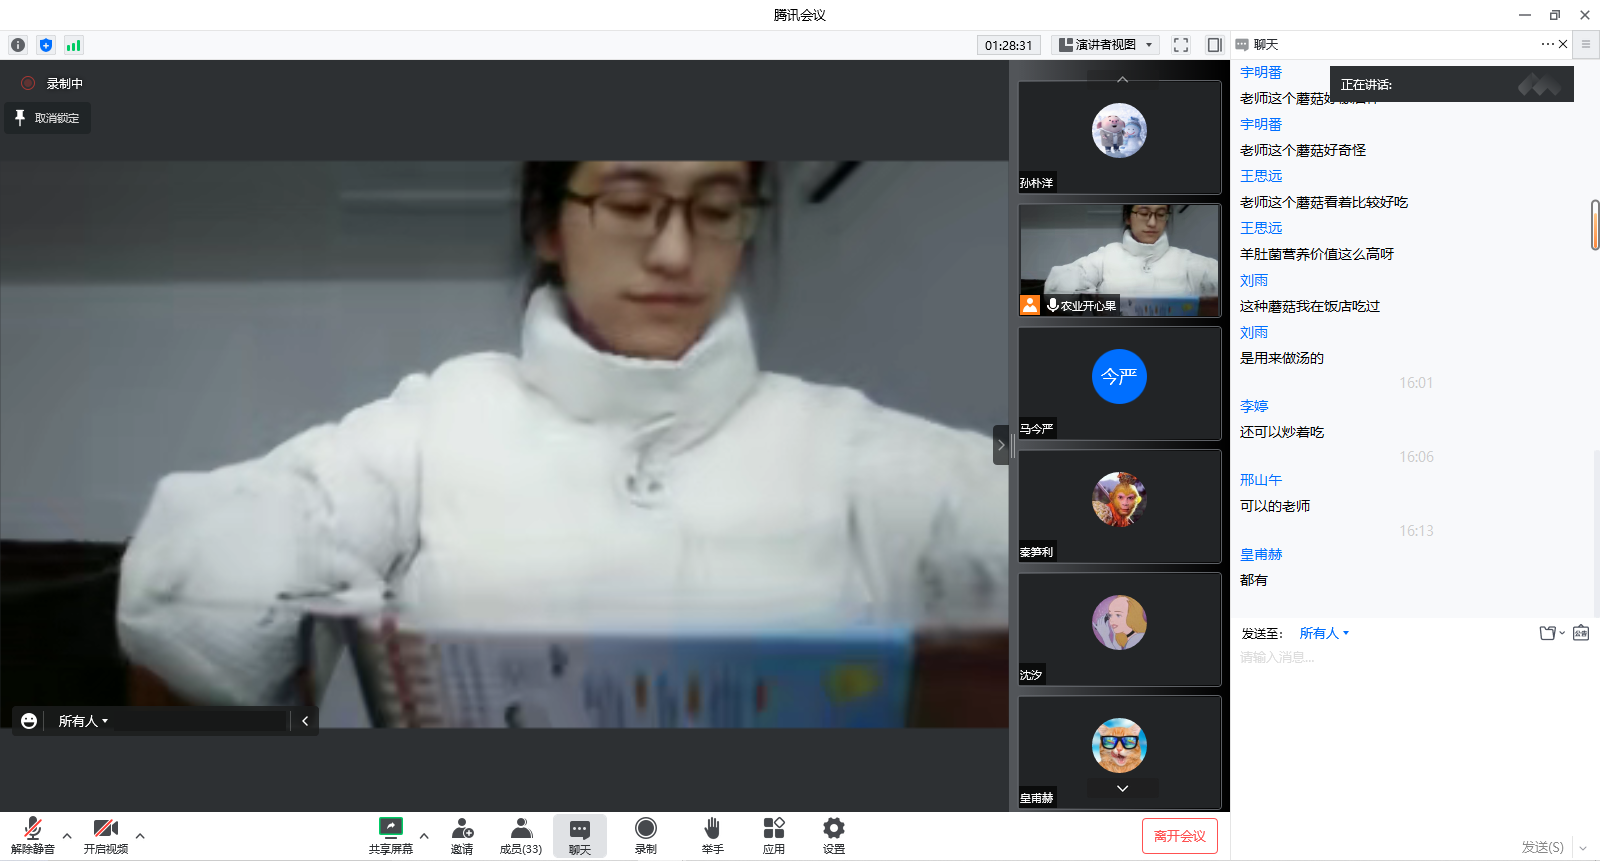
Task: Check network signal status icon
Action: (x=73, y=45)
